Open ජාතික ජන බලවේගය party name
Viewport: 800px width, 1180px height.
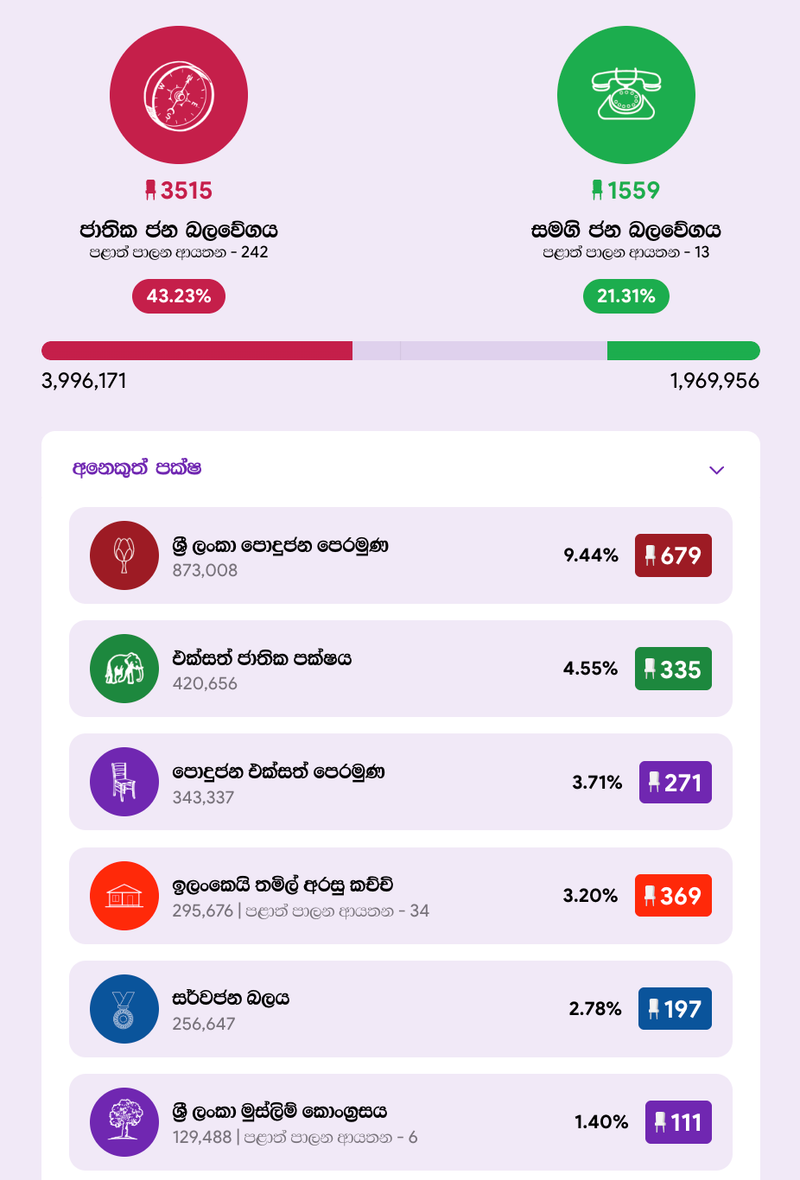tap(178, 230)
